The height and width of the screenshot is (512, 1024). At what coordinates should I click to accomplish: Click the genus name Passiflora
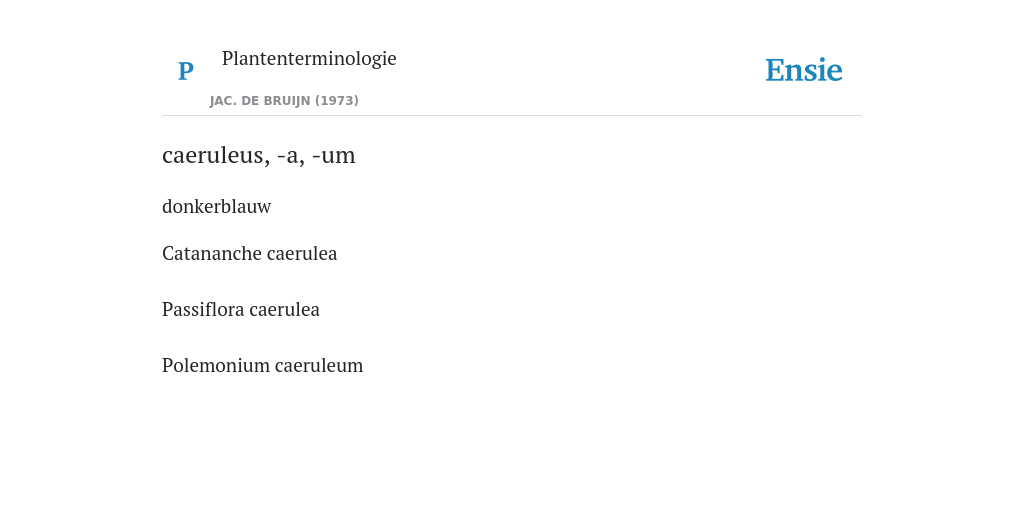(203, 310)
